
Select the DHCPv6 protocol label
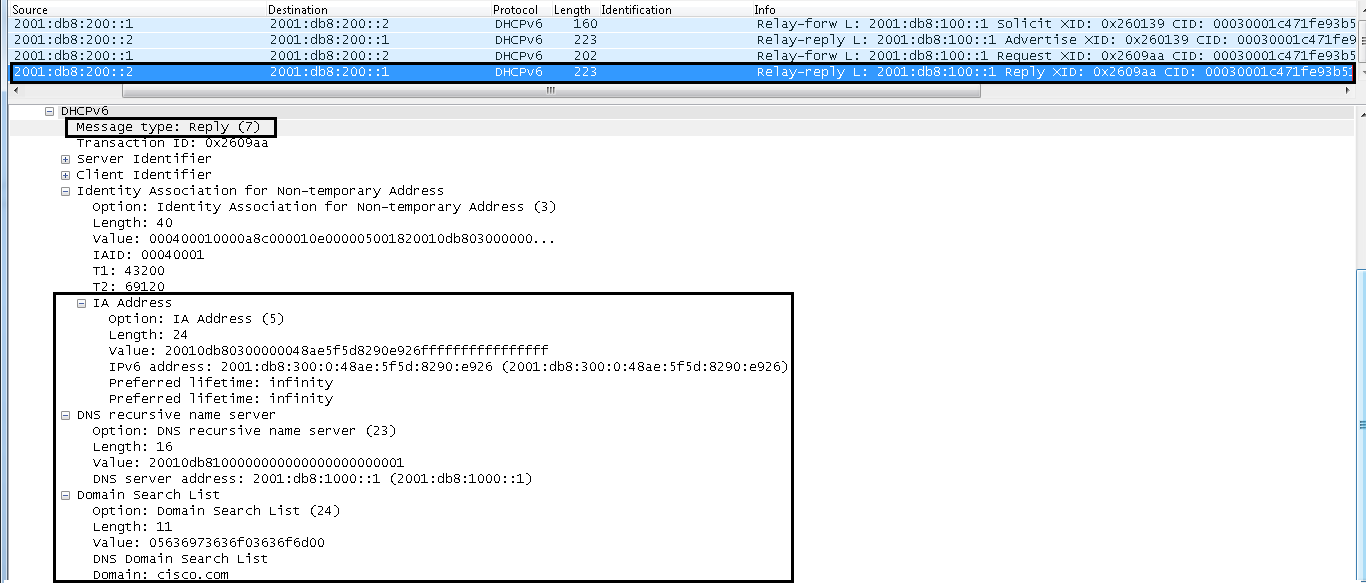point(84,111)
